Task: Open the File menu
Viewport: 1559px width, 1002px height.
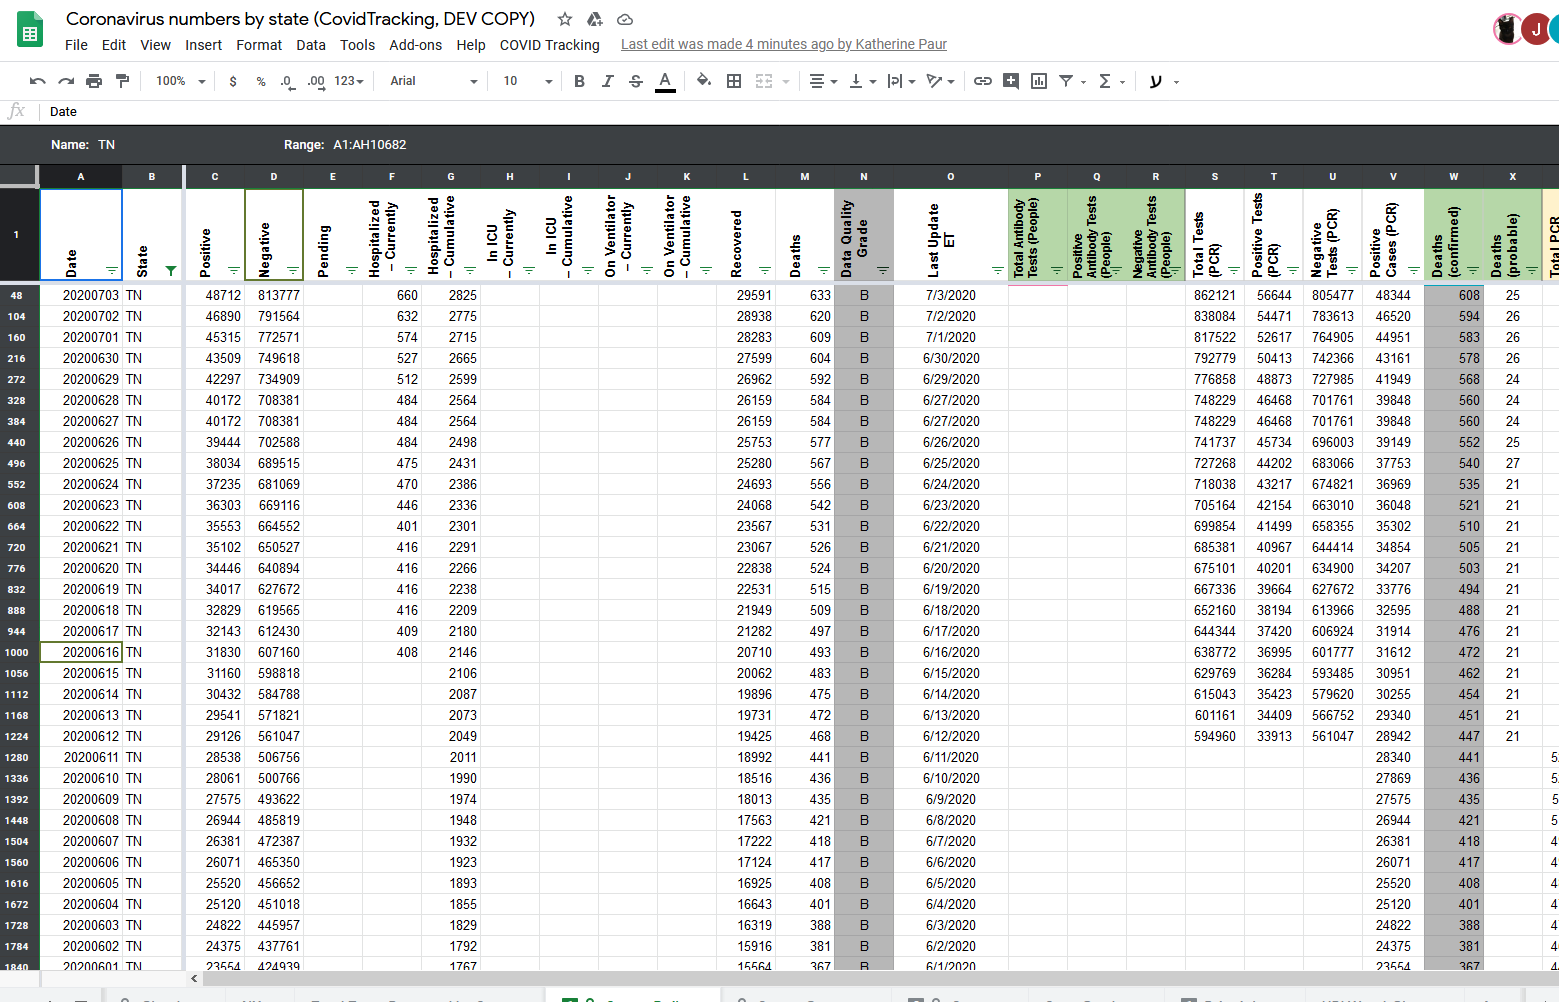Action: 76,45
